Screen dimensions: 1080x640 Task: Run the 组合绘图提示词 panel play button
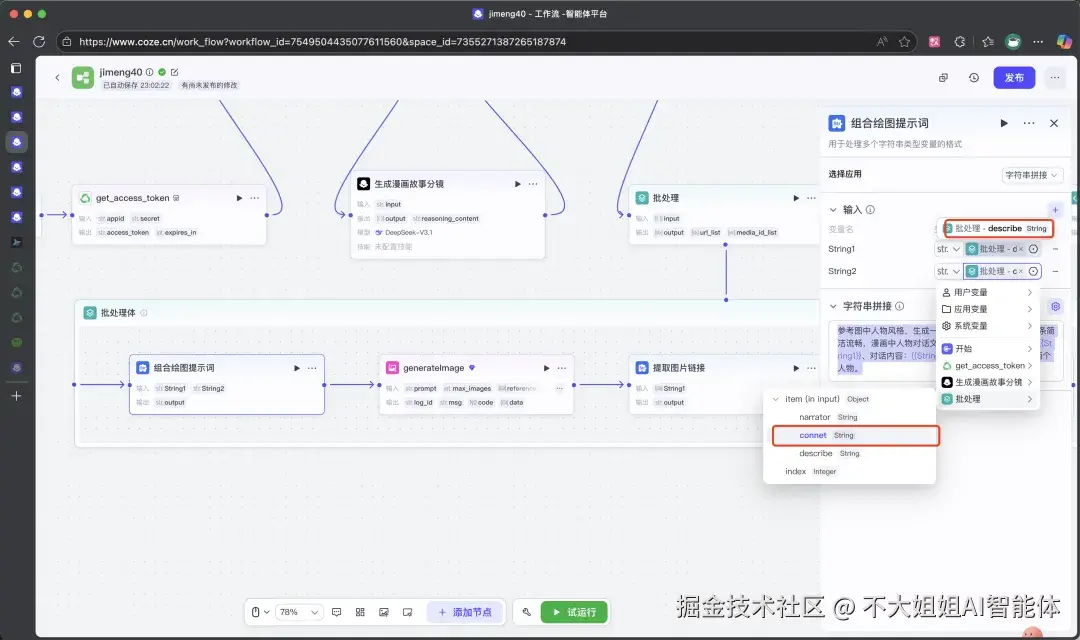click(1004, 123)
